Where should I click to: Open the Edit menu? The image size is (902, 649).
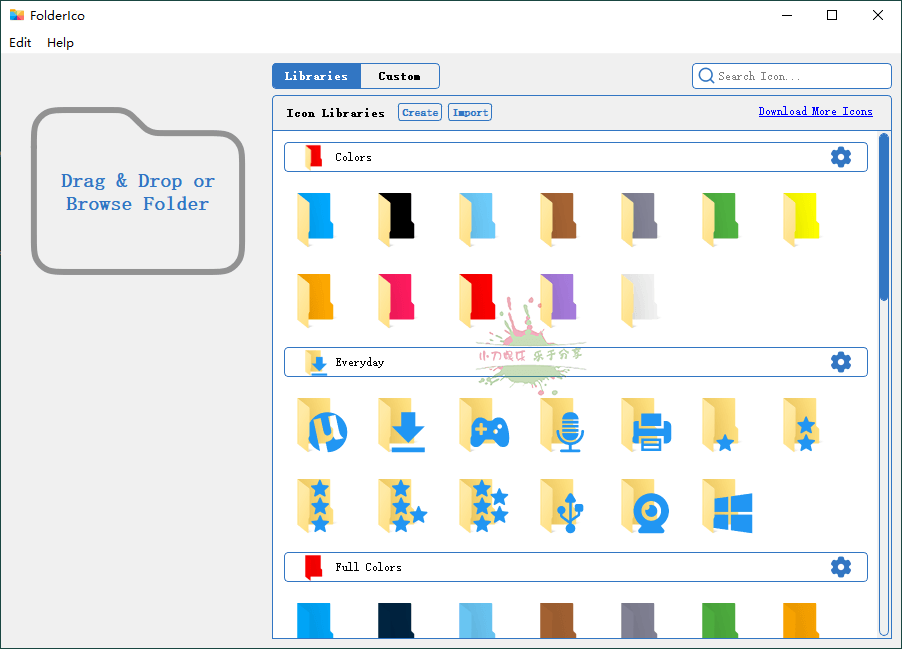(20, 43)
